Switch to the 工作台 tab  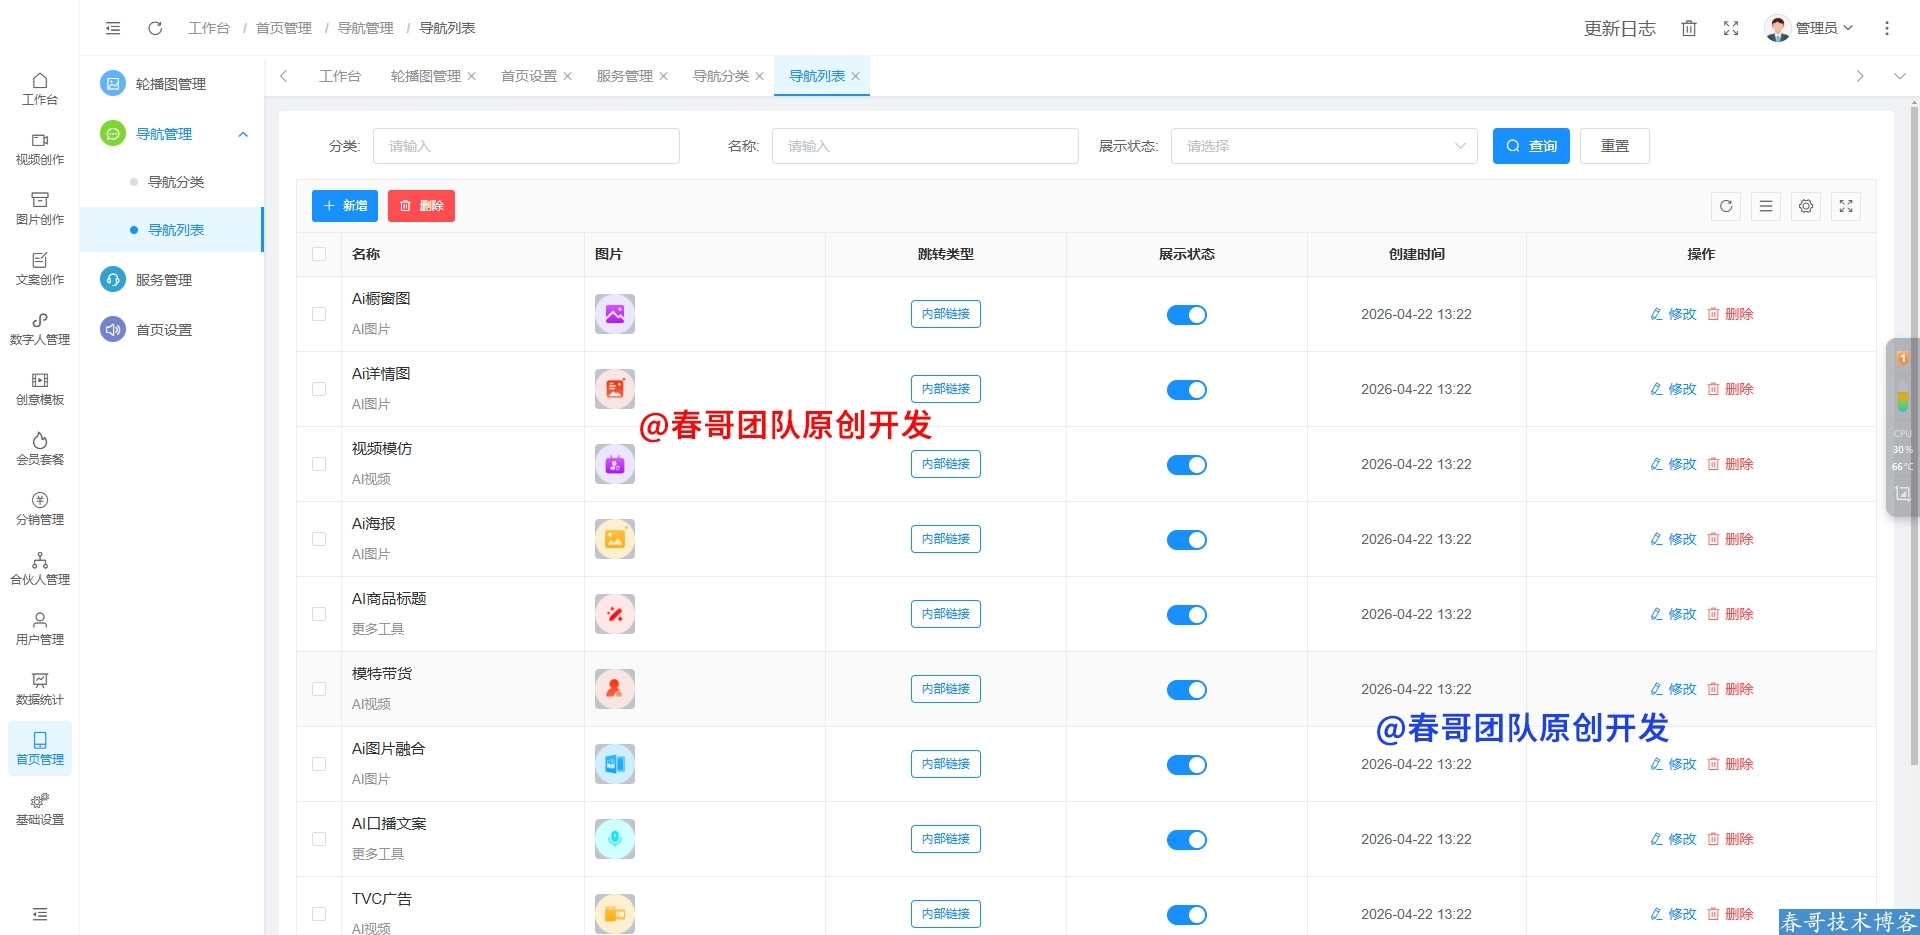tap(340, 76)
